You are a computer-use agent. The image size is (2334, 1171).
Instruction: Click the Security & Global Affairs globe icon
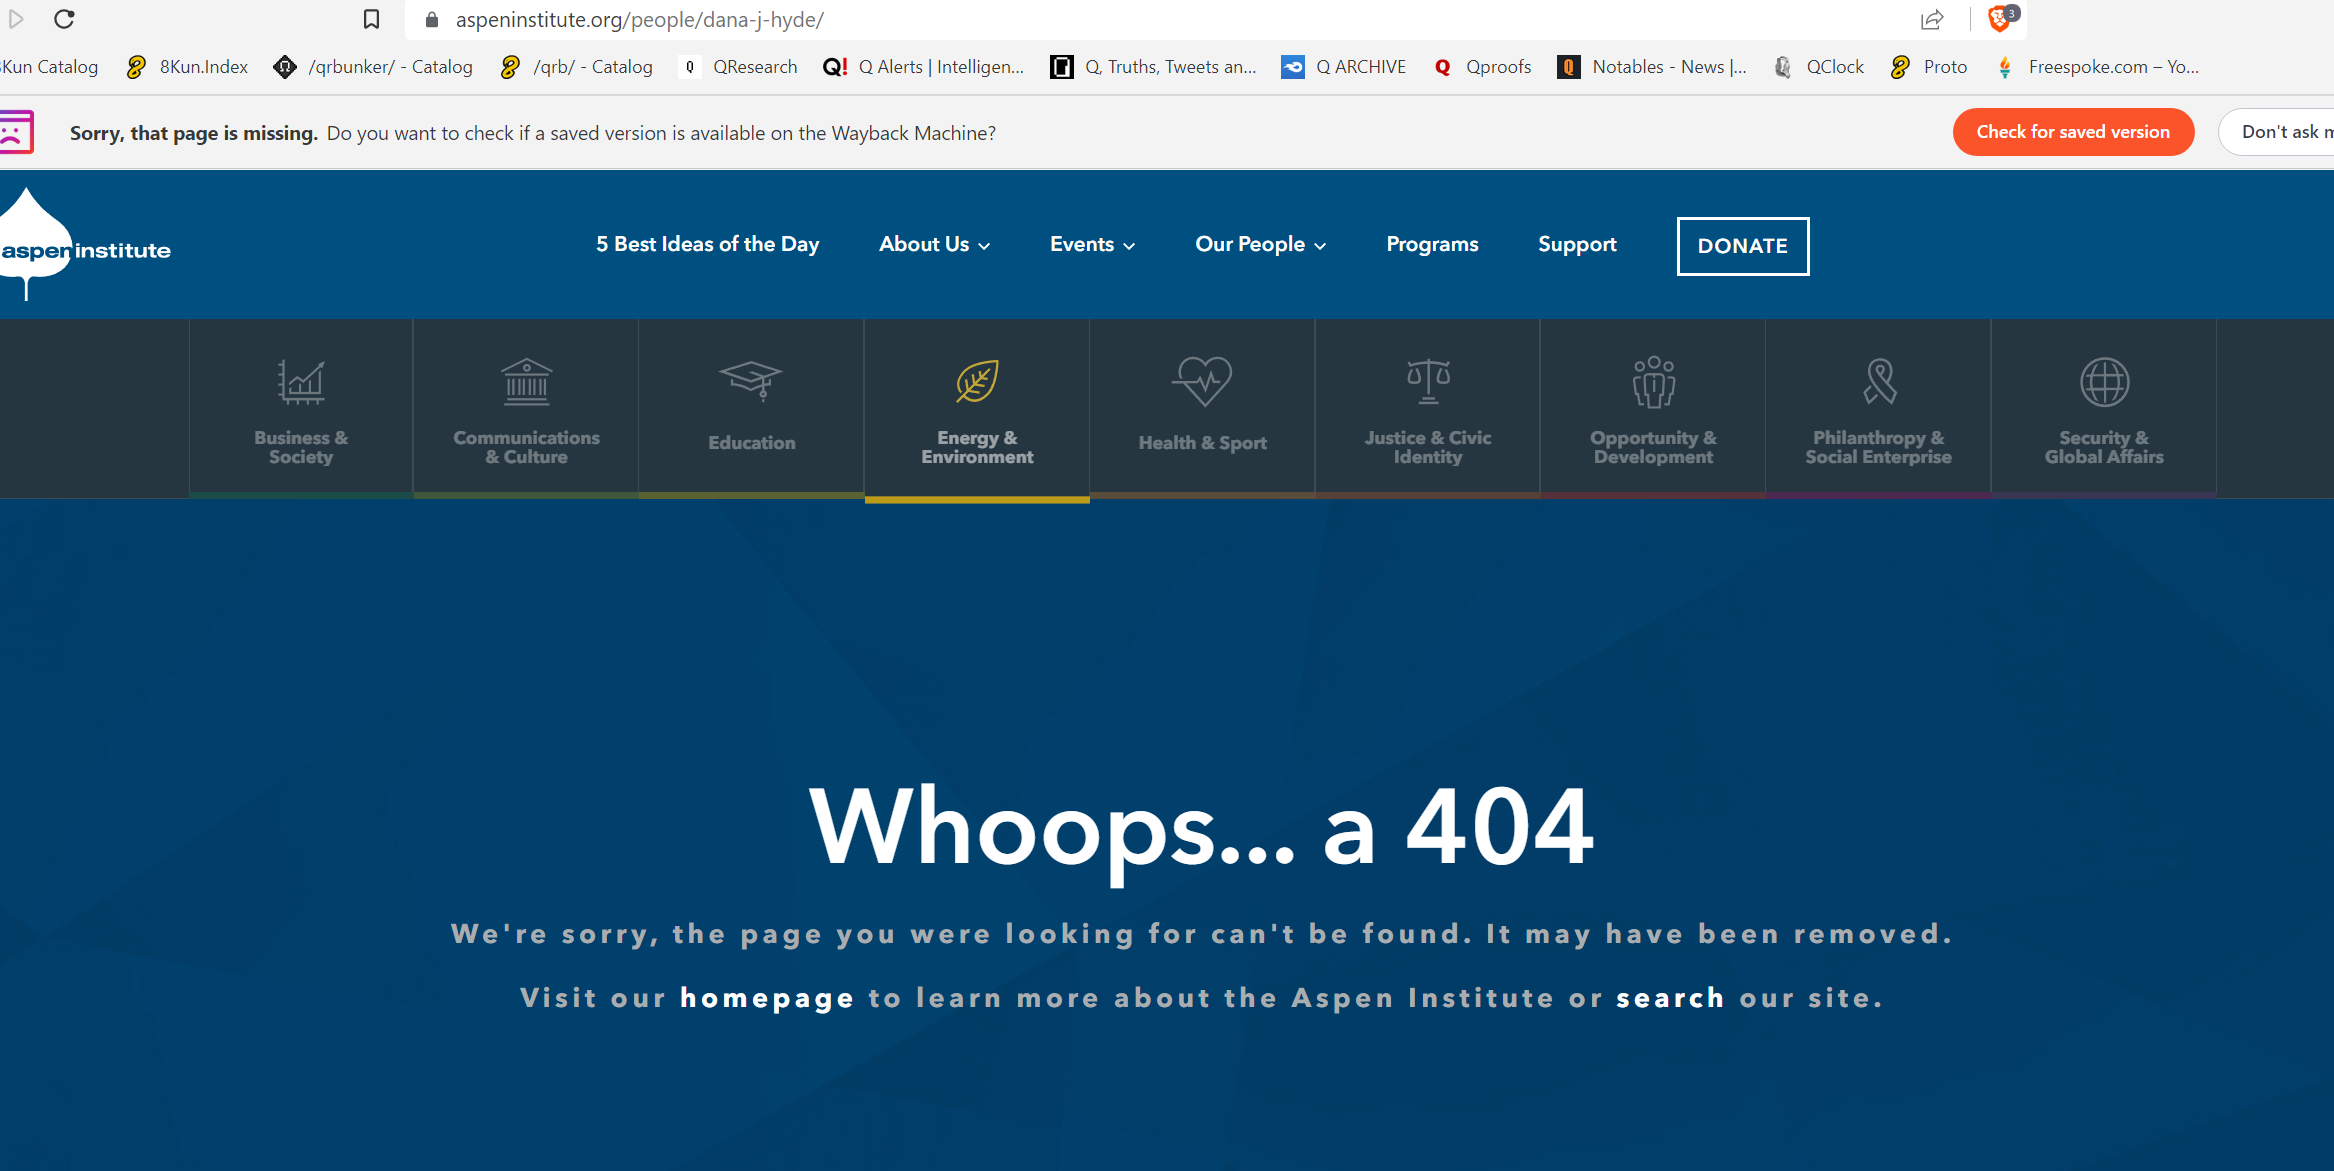pyautogui.click(x=2104, y=382)
